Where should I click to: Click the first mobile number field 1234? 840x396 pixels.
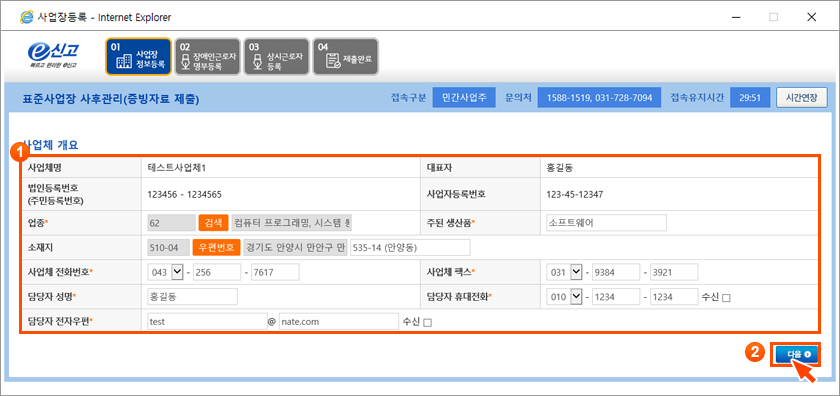click(616, 297)
